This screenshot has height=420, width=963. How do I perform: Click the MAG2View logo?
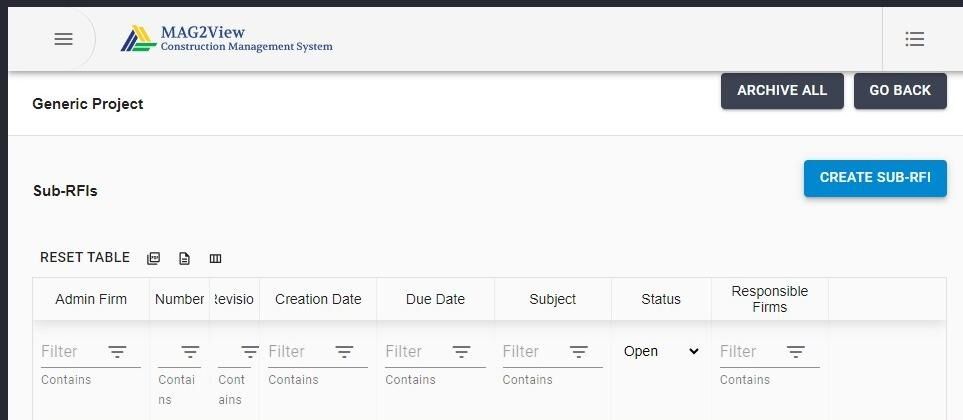click(x=227, y=39)
